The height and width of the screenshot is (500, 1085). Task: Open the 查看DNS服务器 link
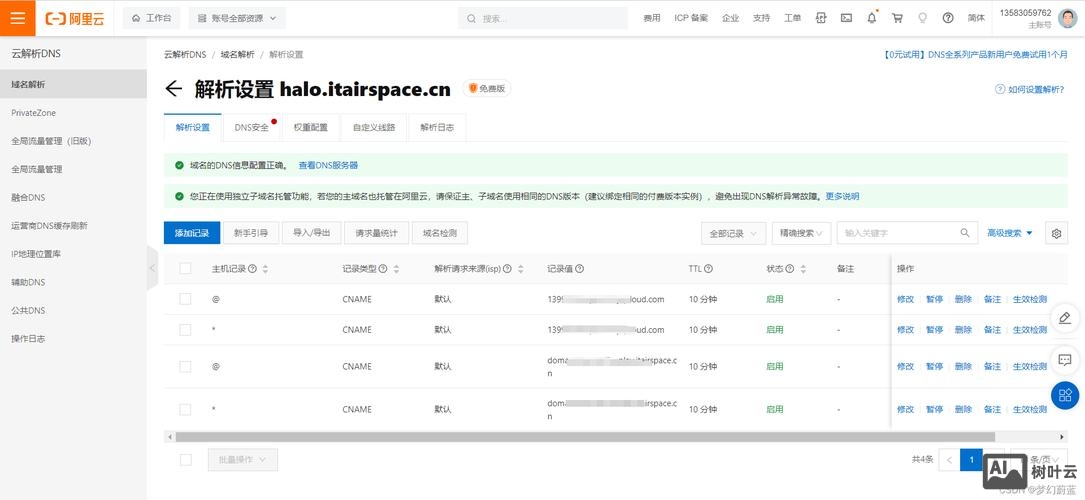(328, 166)
